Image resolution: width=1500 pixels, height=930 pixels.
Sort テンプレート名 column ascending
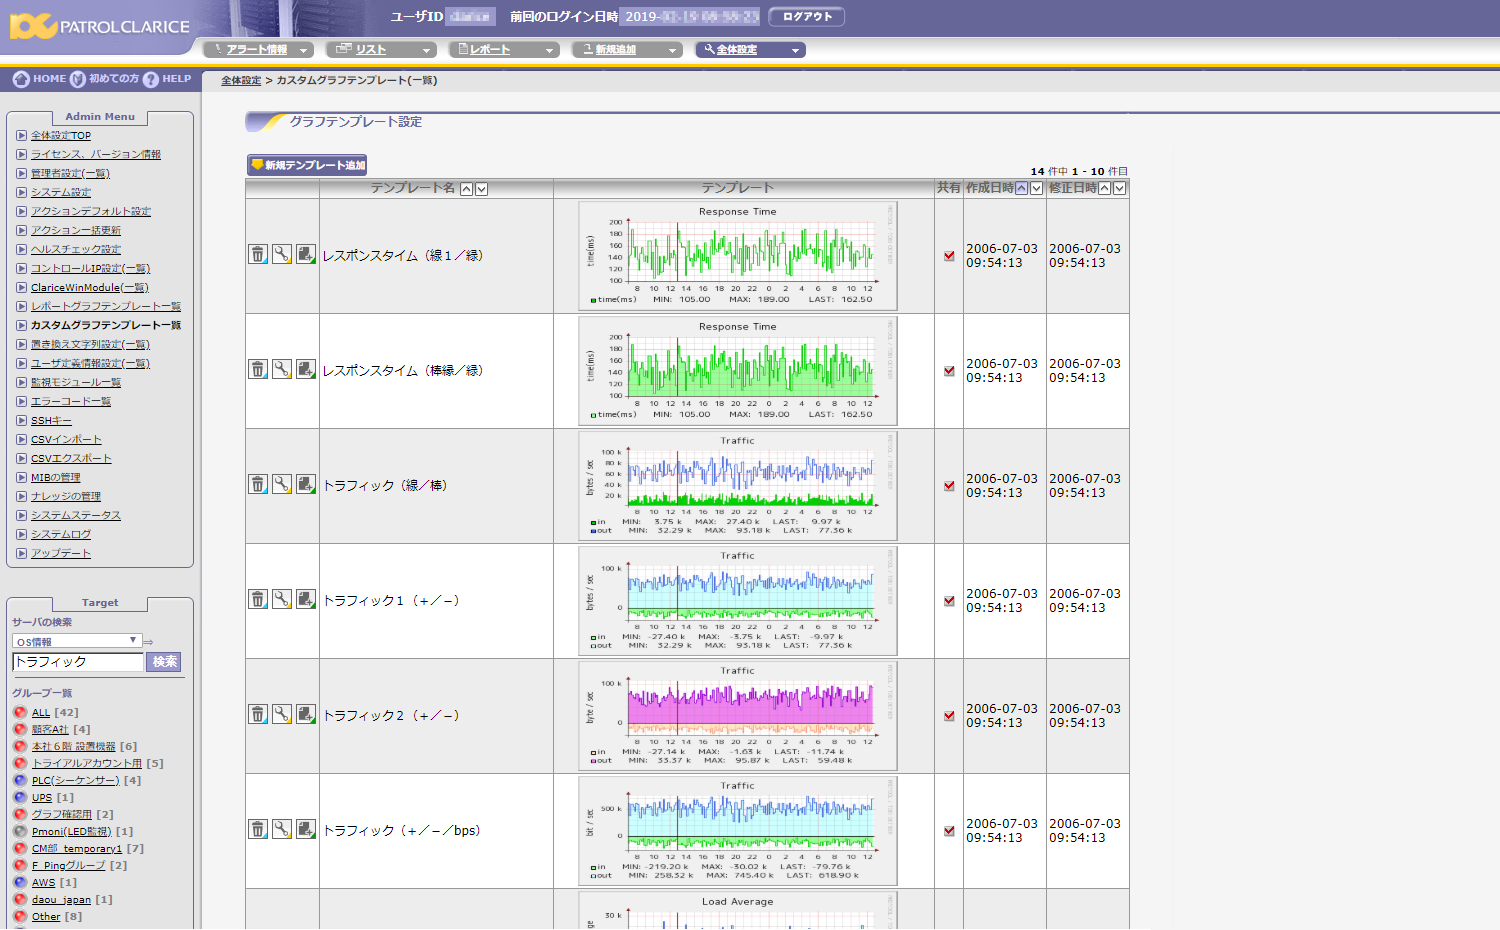(x=466, y=189)
